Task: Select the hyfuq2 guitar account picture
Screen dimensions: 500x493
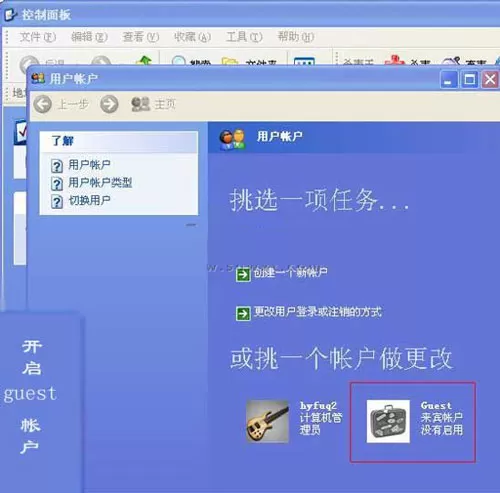Action: tap(267, 421)
